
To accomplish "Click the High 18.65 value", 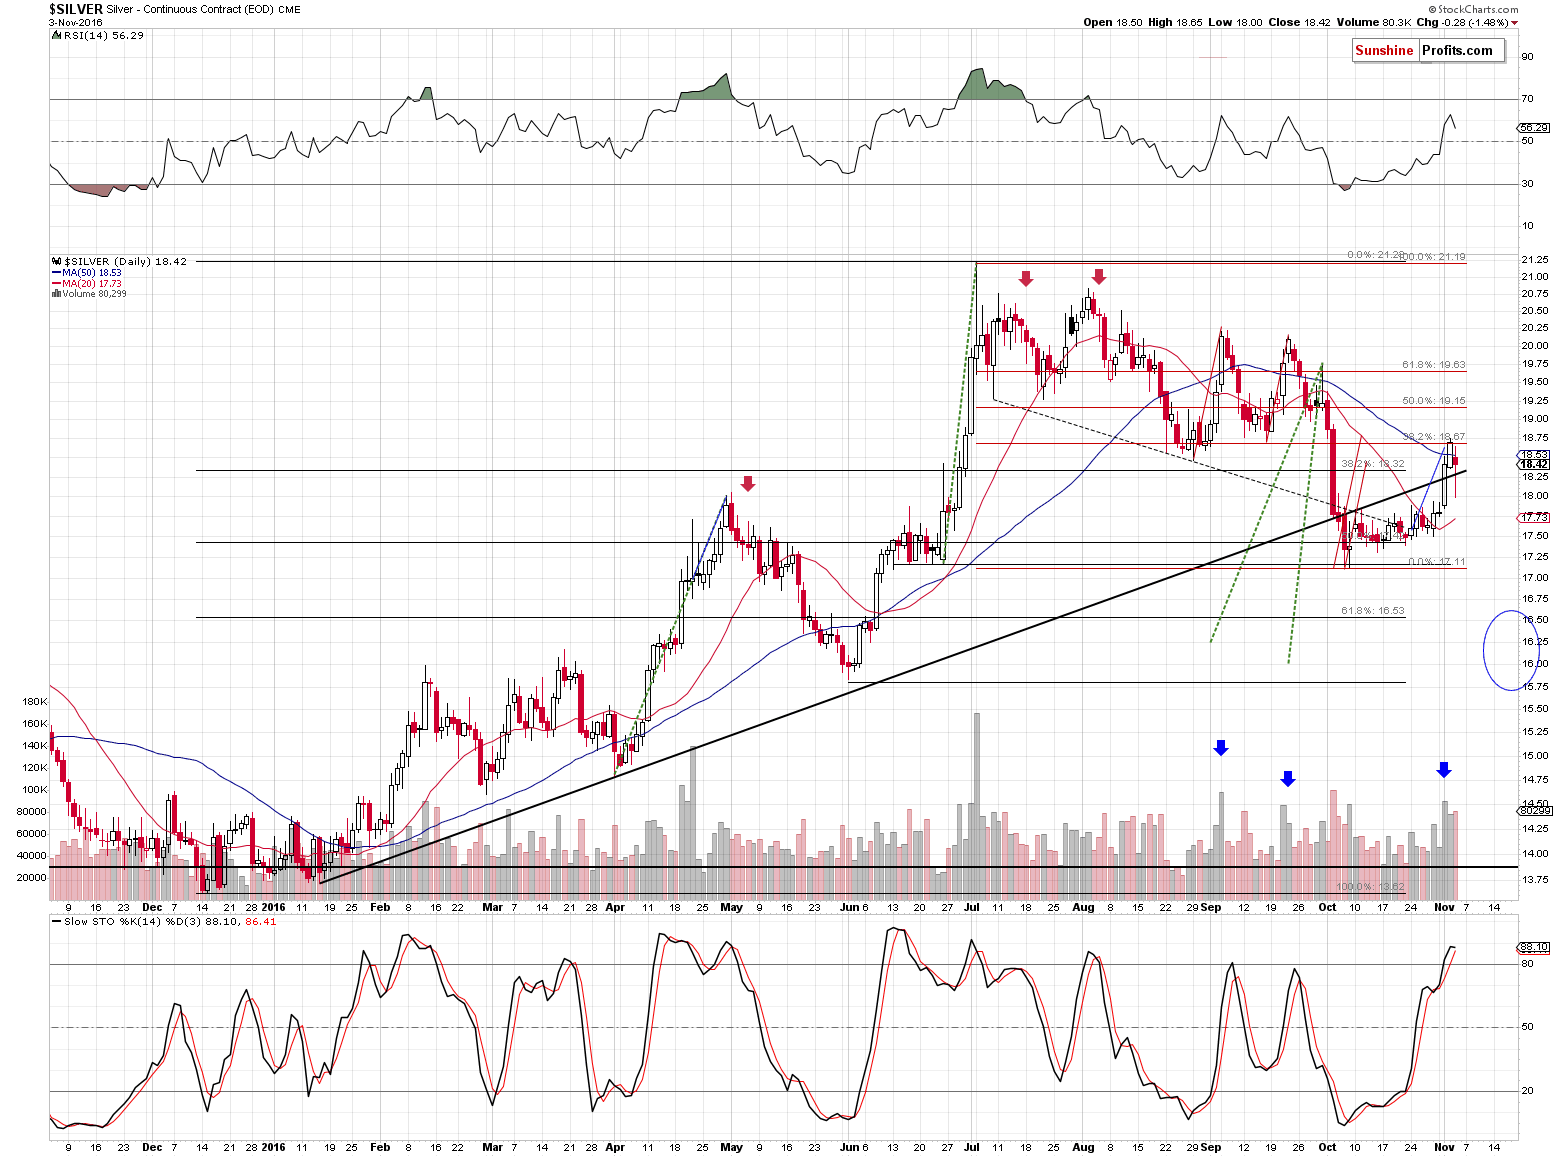I will pos(1173,22).
